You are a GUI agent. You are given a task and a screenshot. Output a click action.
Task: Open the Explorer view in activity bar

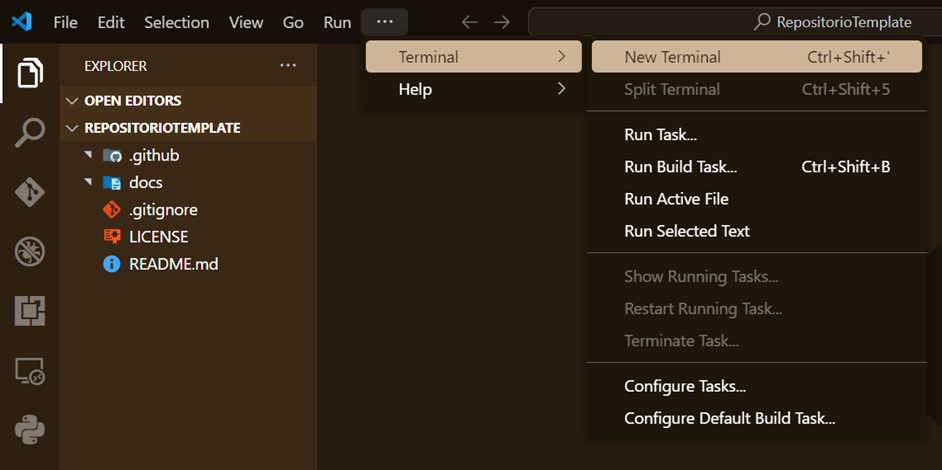pyautogui.click(x=29, y=73)
